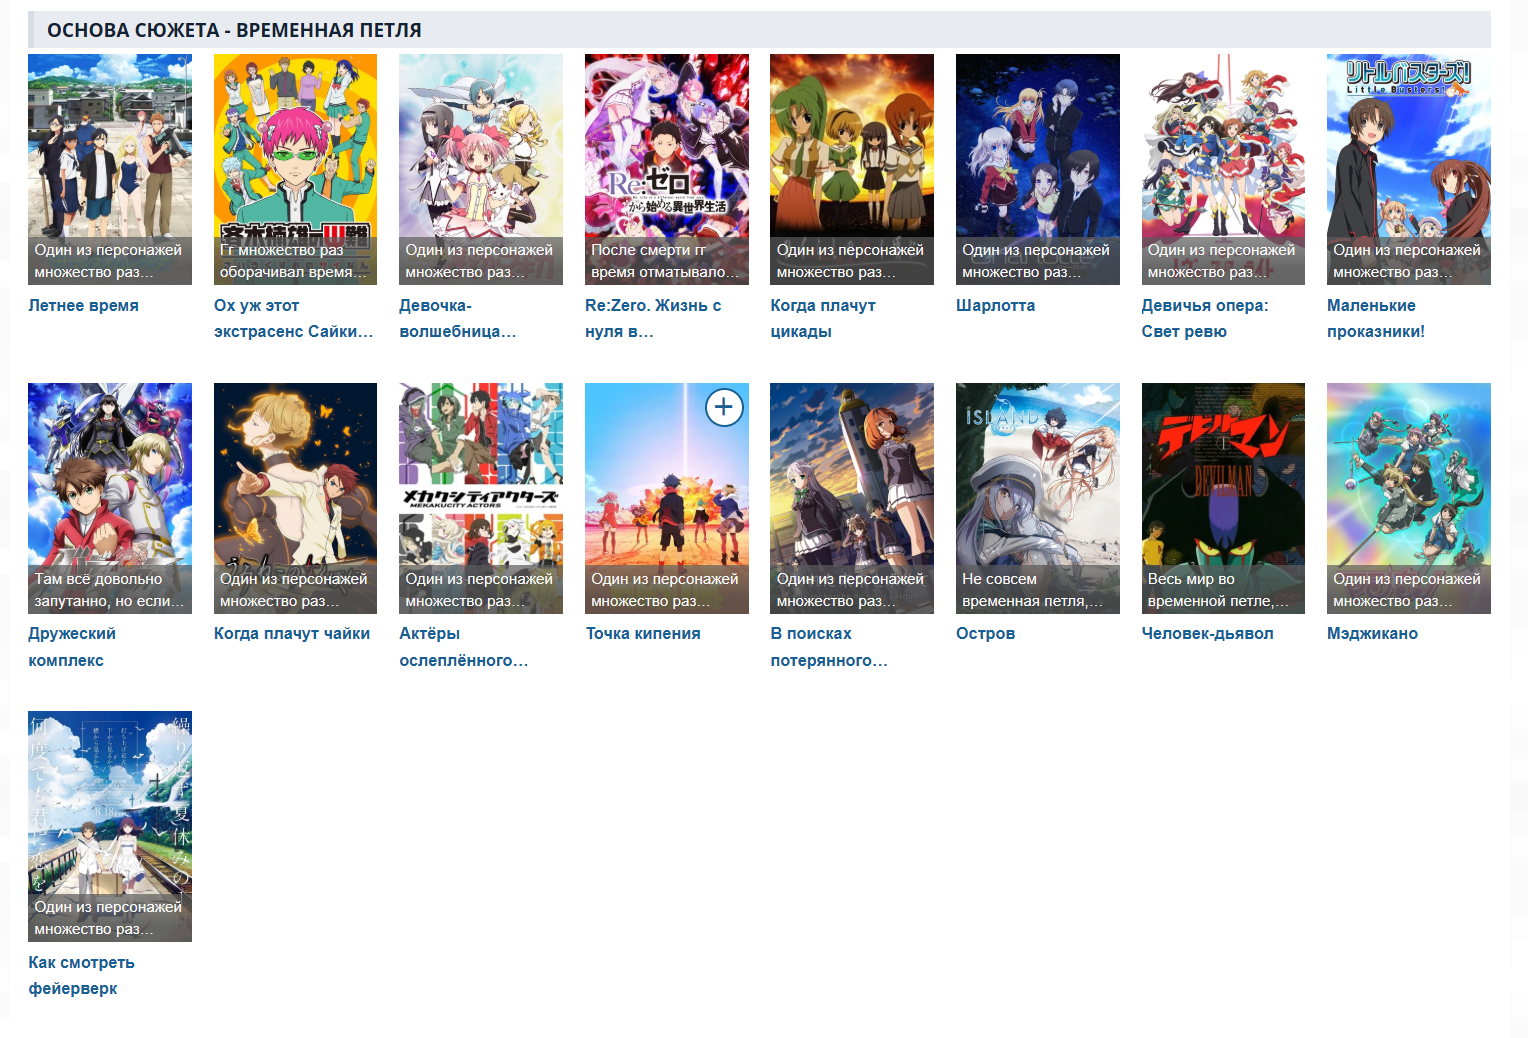The height and width of the screenshot is (1038, 1528).
Task: Open the Человек-дьявол title link
Action: 1208,633
